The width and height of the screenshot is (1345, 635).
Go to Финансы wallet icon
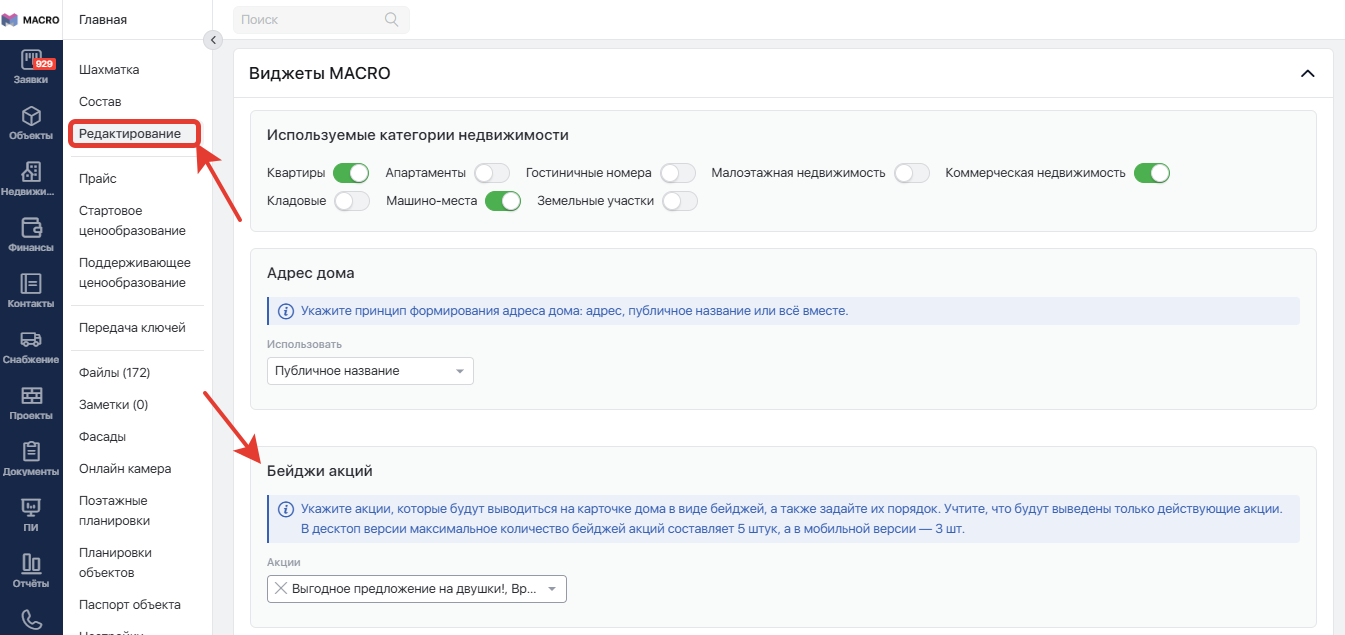(31, 228)
